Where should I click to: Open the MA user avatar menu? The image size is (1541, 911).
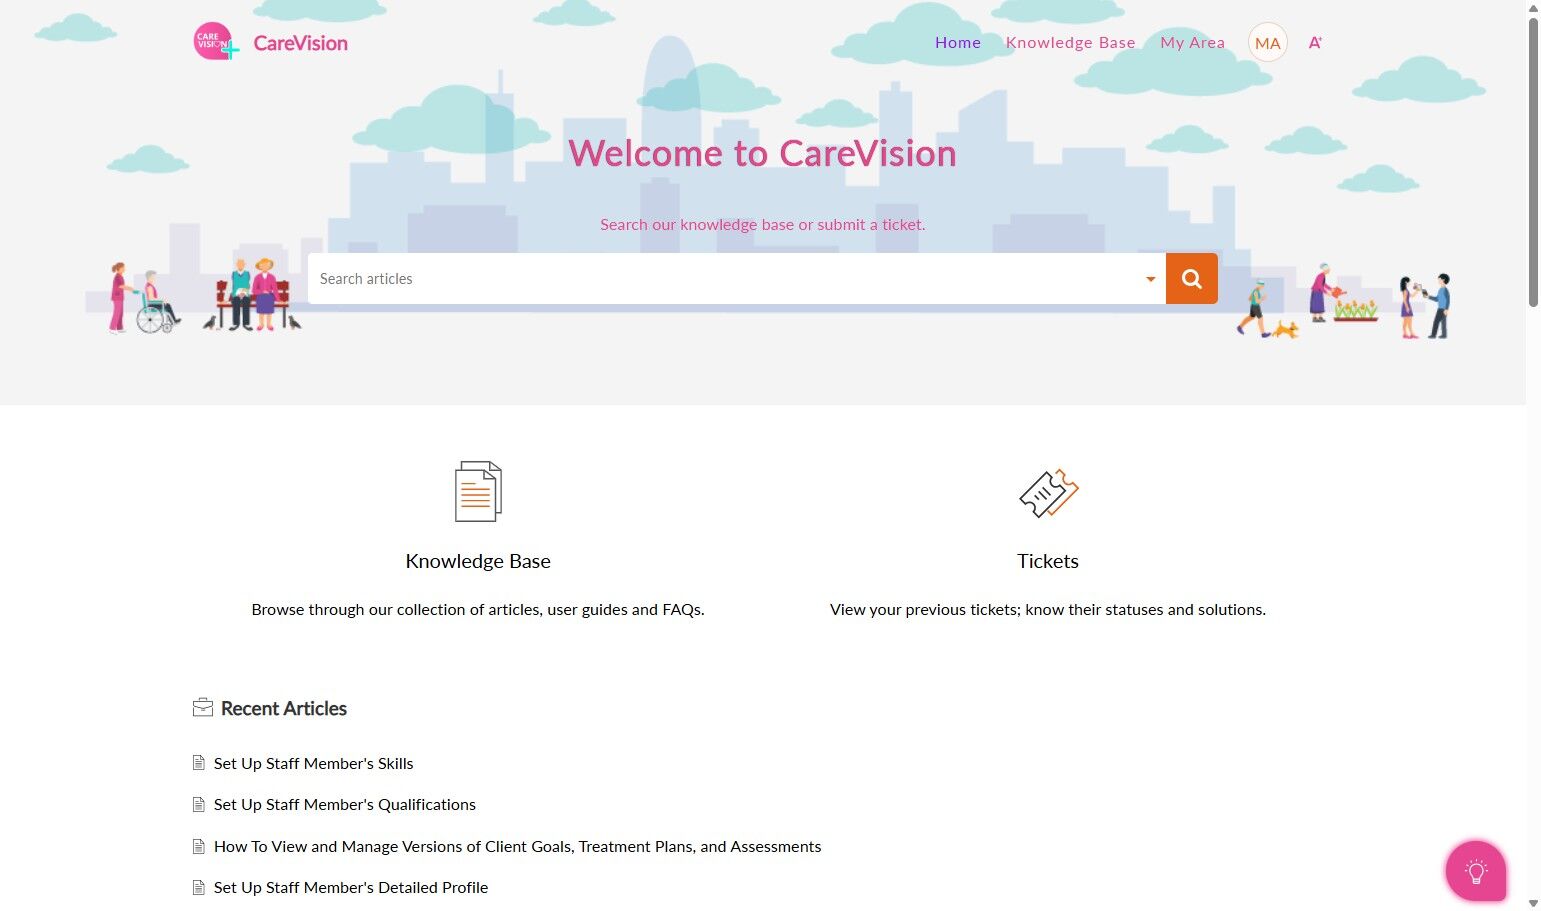tap(1267, 43)
